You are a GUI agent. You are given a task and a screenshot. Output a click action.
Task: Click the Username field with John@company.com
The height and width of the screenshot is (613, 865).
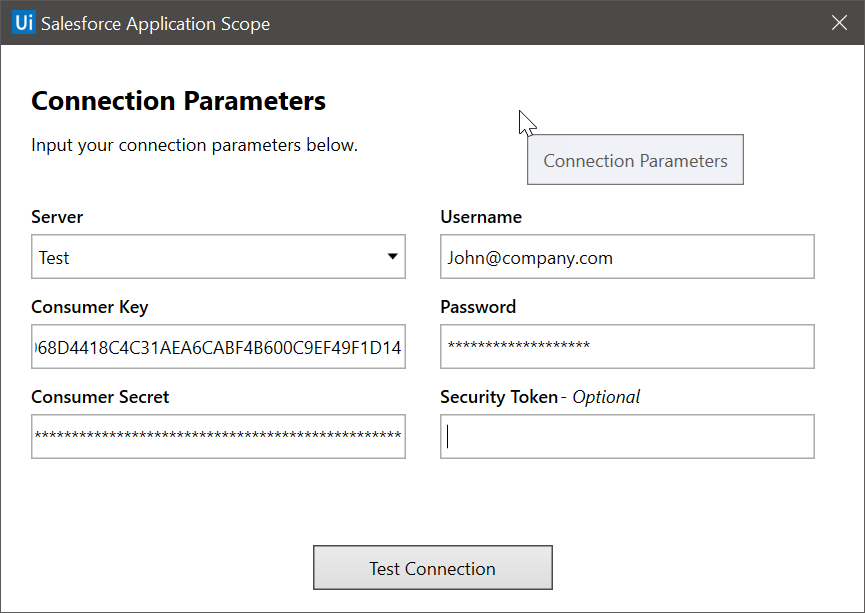[627, 257]
